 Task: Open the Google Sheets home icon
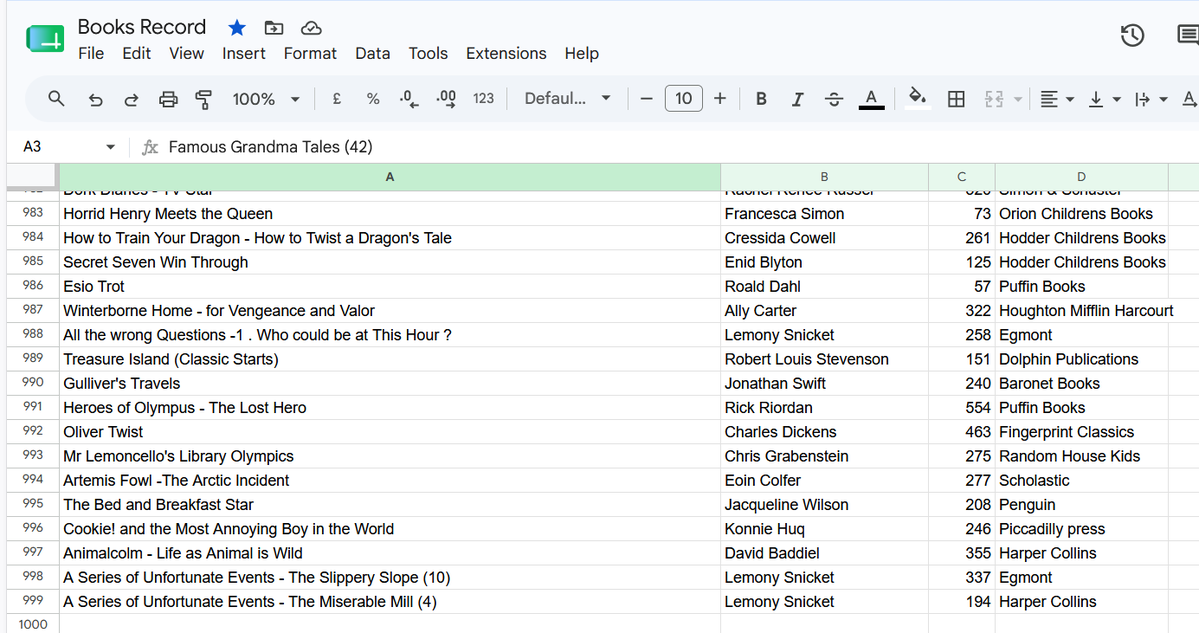pos(45,38)
